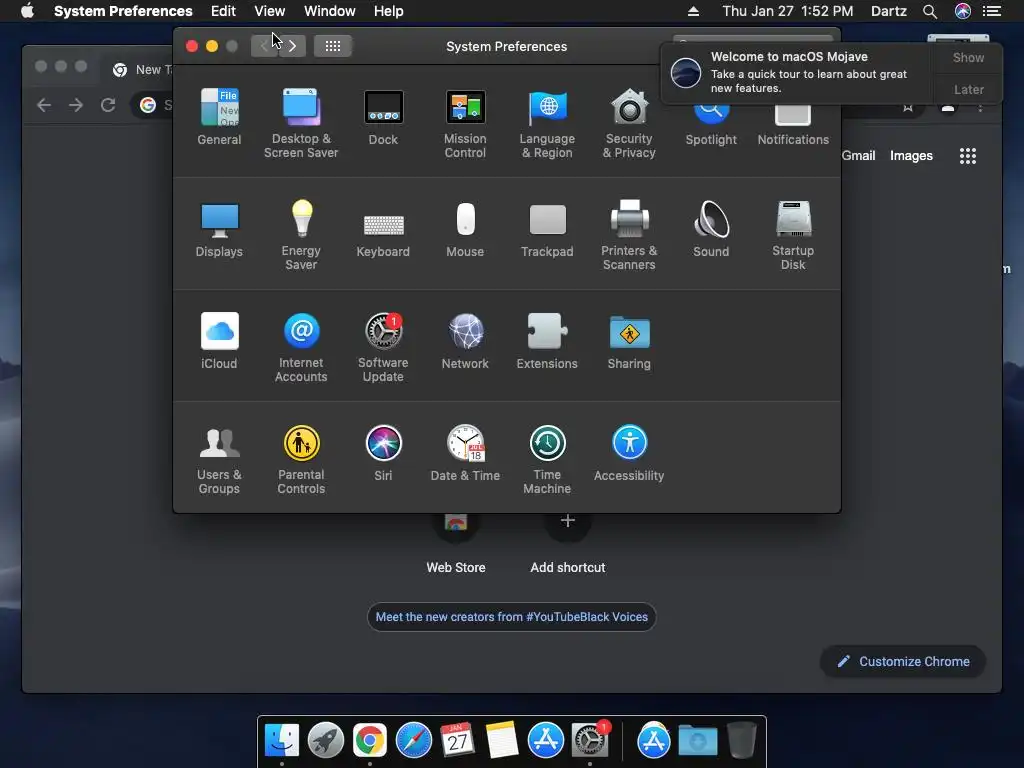Screen dimensions: 1024x768
Task: Open the YouTubeBlack Voices promo link
Action: (x=511, y=617)
